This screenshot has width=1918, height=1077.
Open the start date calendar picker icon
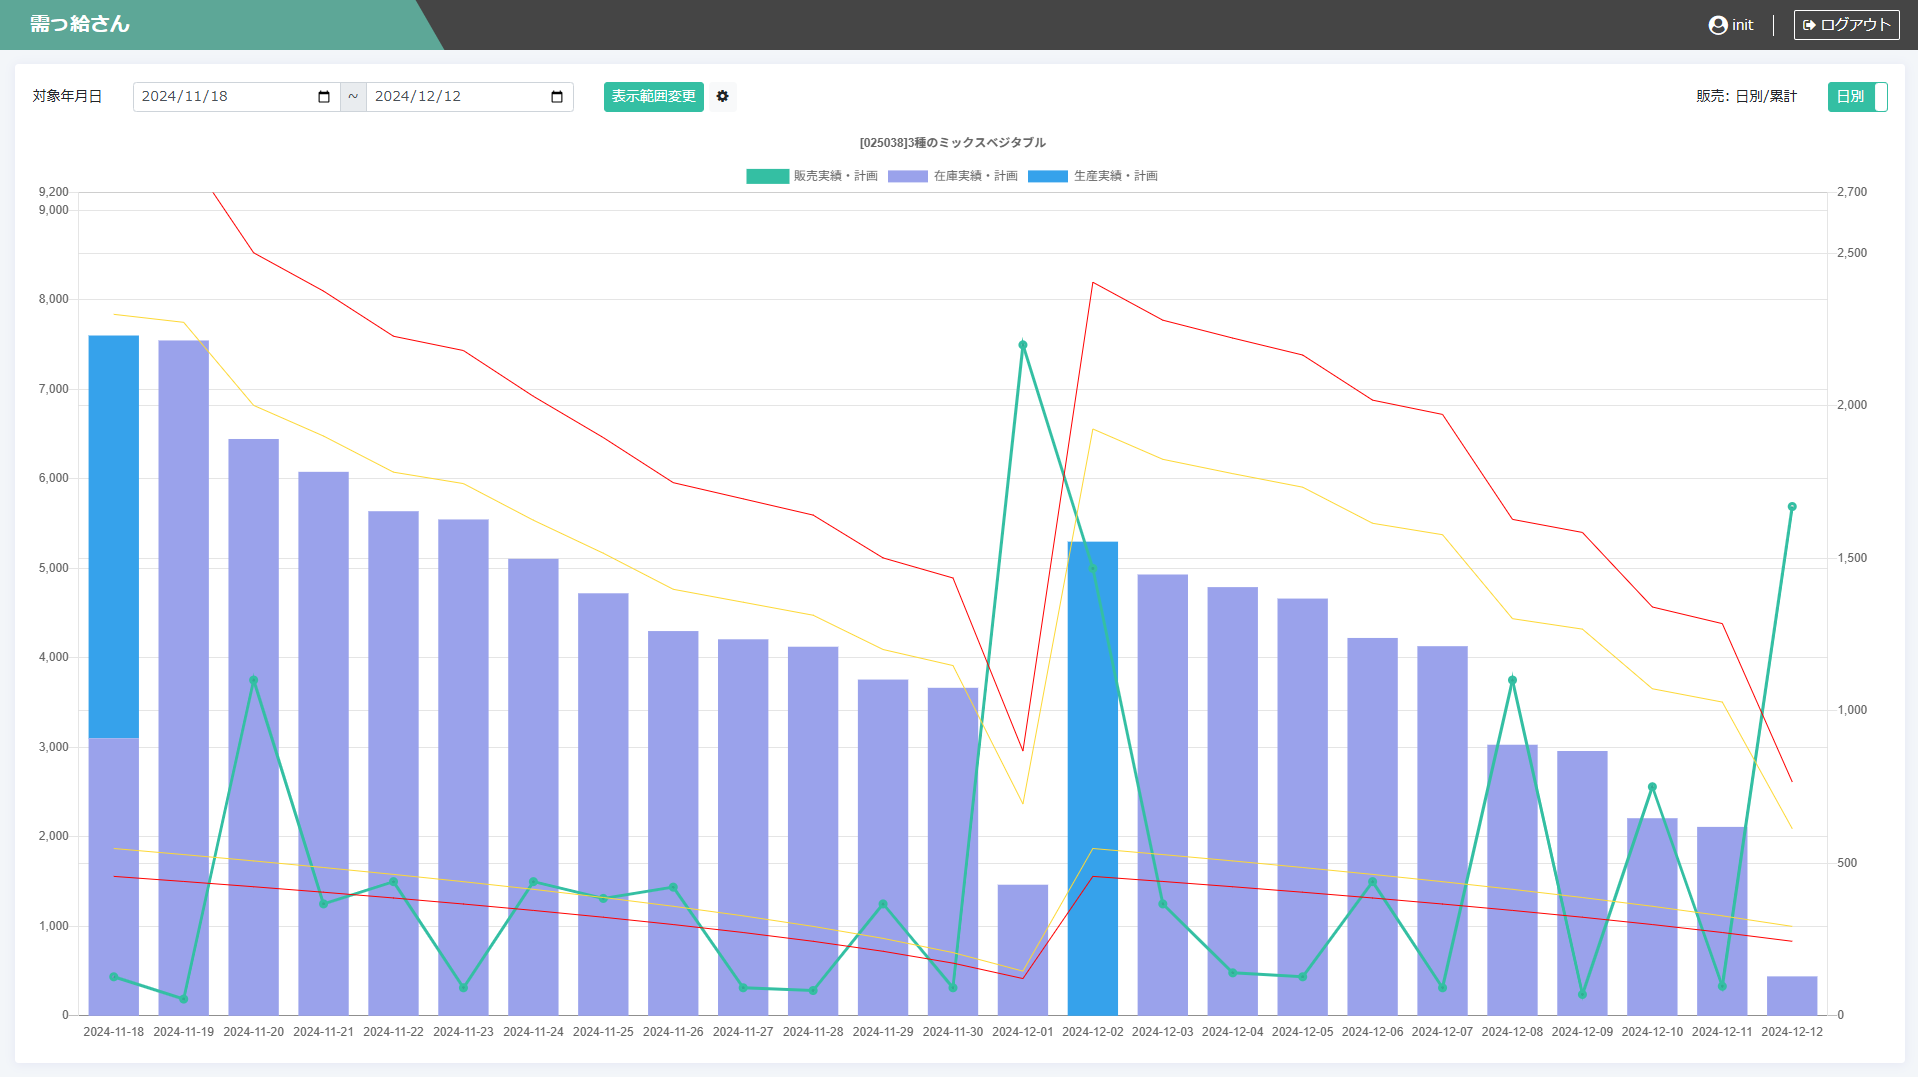point(323,97)
